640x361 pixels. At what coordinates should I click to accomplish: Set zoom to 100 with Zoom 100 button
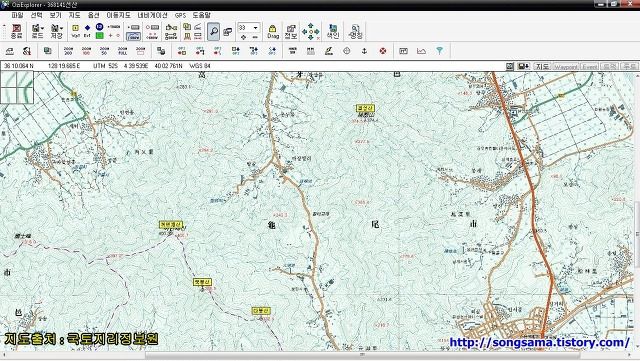[x=86, y=51]
